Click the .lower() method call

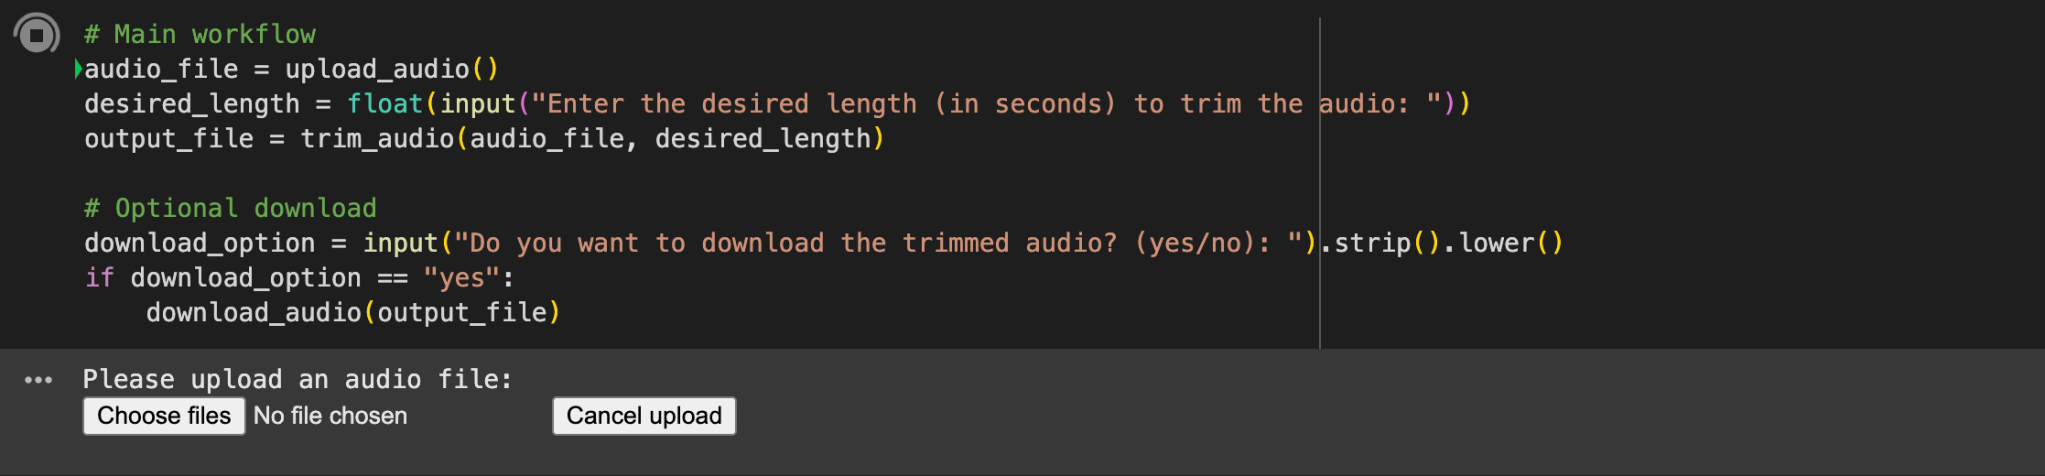1503,243
